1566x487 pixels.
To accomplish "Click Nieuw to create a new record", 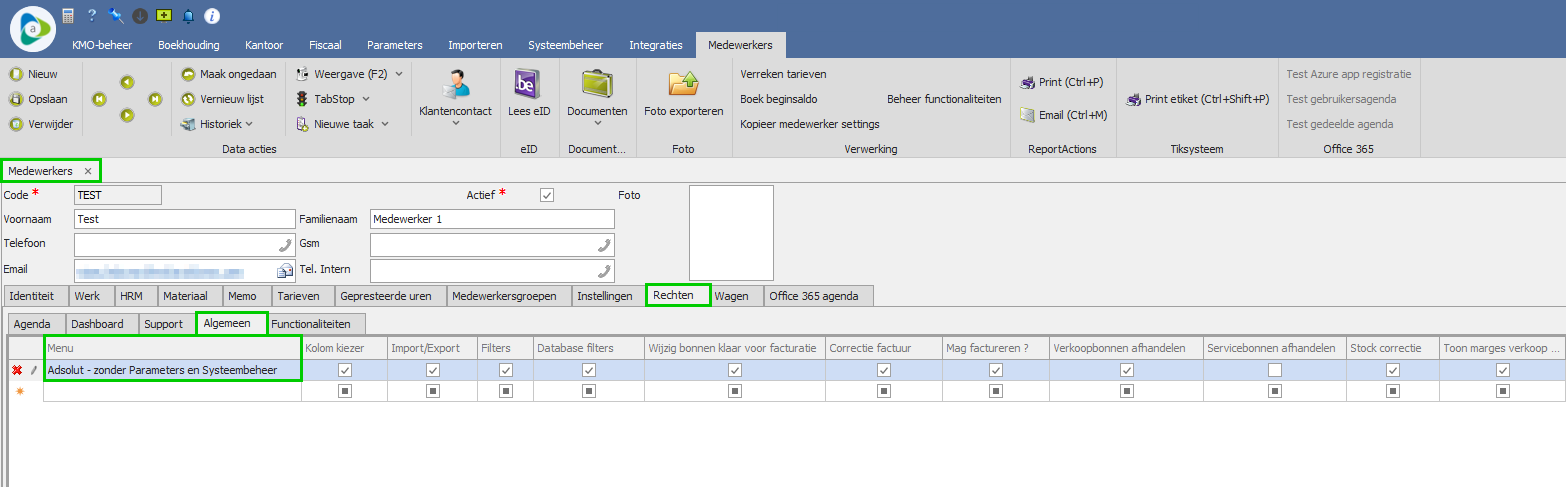I will (x=35, y=74).
